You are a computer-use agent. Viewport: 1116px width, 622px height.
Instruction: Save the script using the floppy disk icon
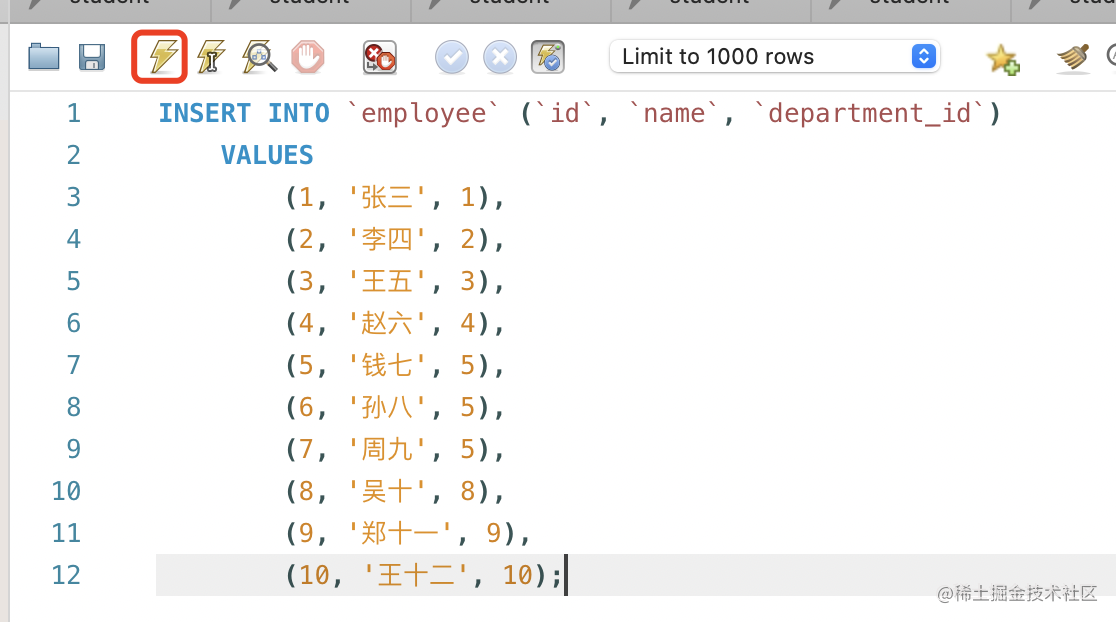92,57
